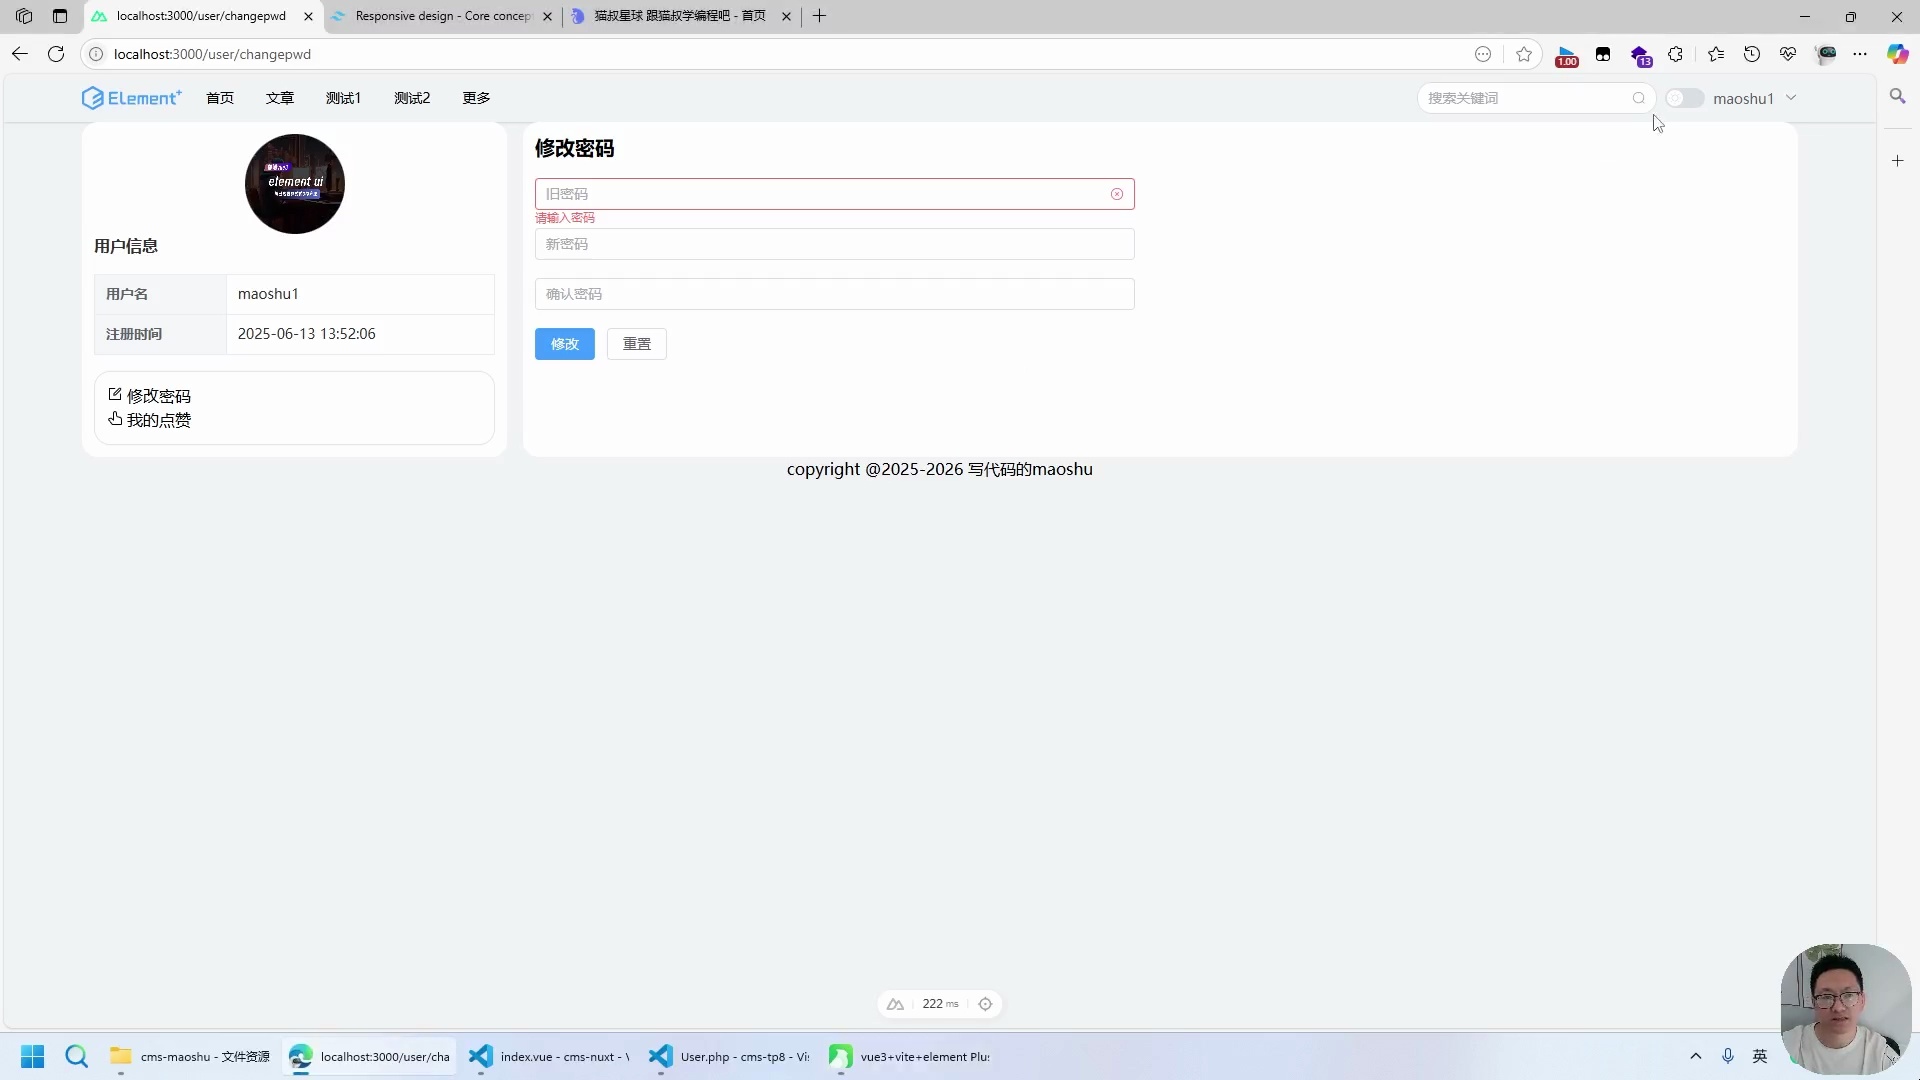Click the search magnifier icon in keyword box
1920x1080 pixels.
[1639, 98]
